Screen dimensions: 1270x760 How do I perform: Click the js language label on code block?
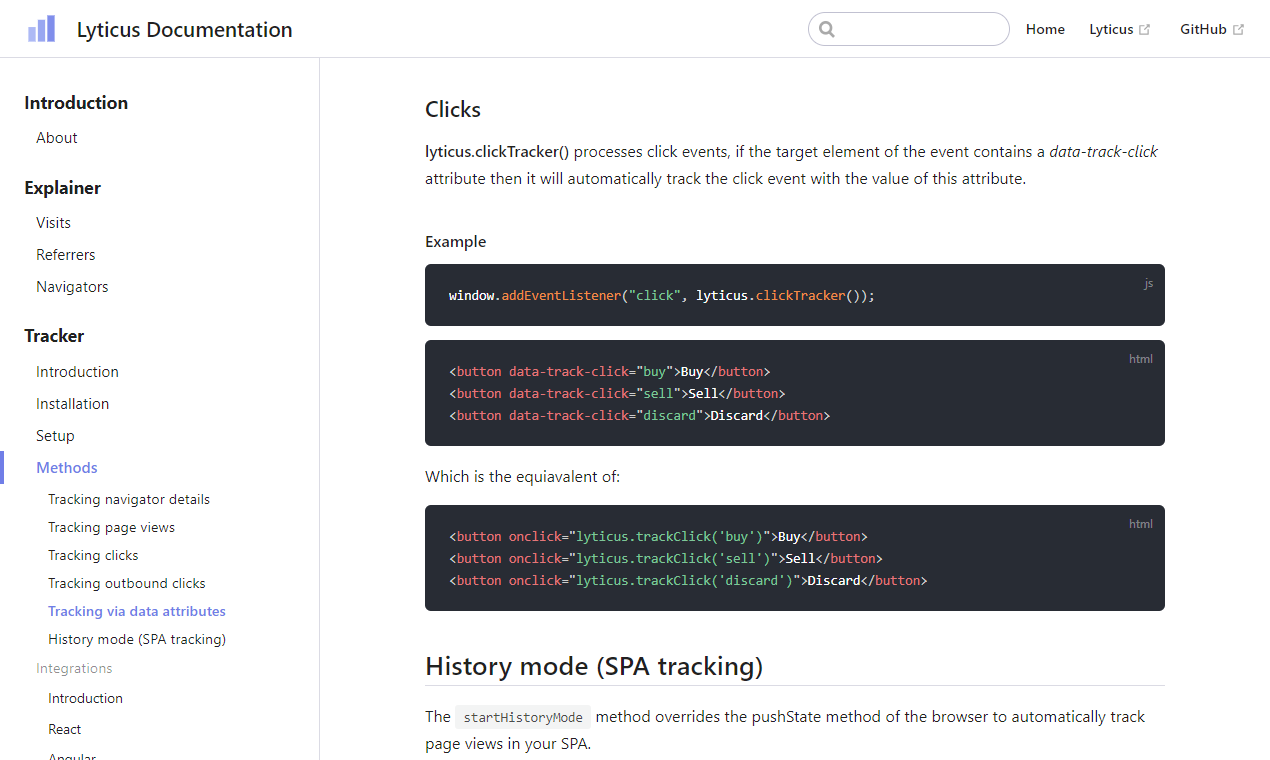click(1148, 284)
